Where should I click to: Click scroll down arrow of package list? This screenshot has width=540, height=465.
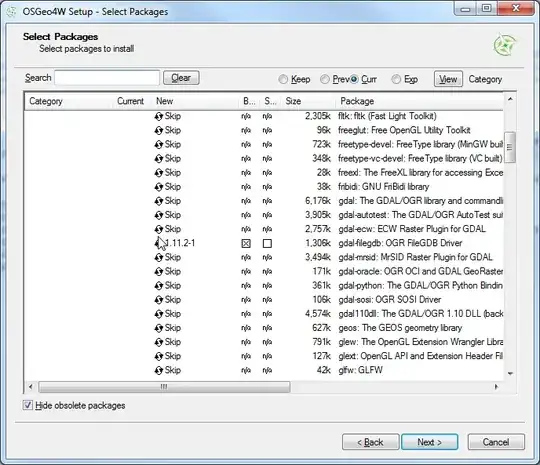[x=510, y=373]
